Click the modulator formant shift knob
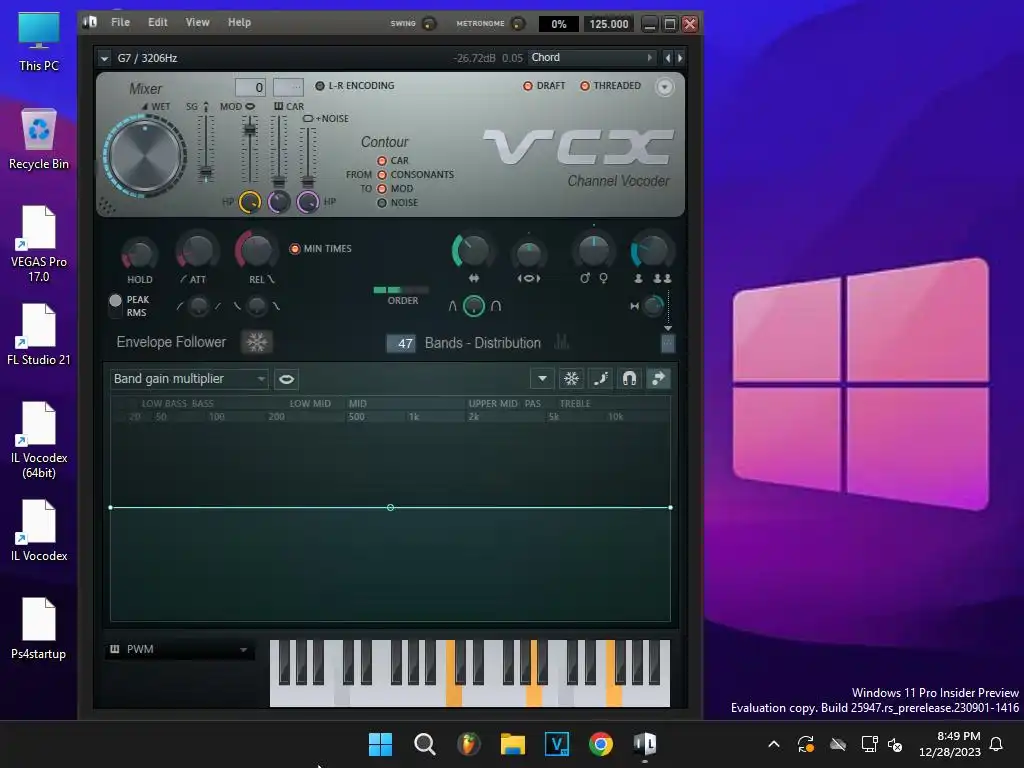 528,255
